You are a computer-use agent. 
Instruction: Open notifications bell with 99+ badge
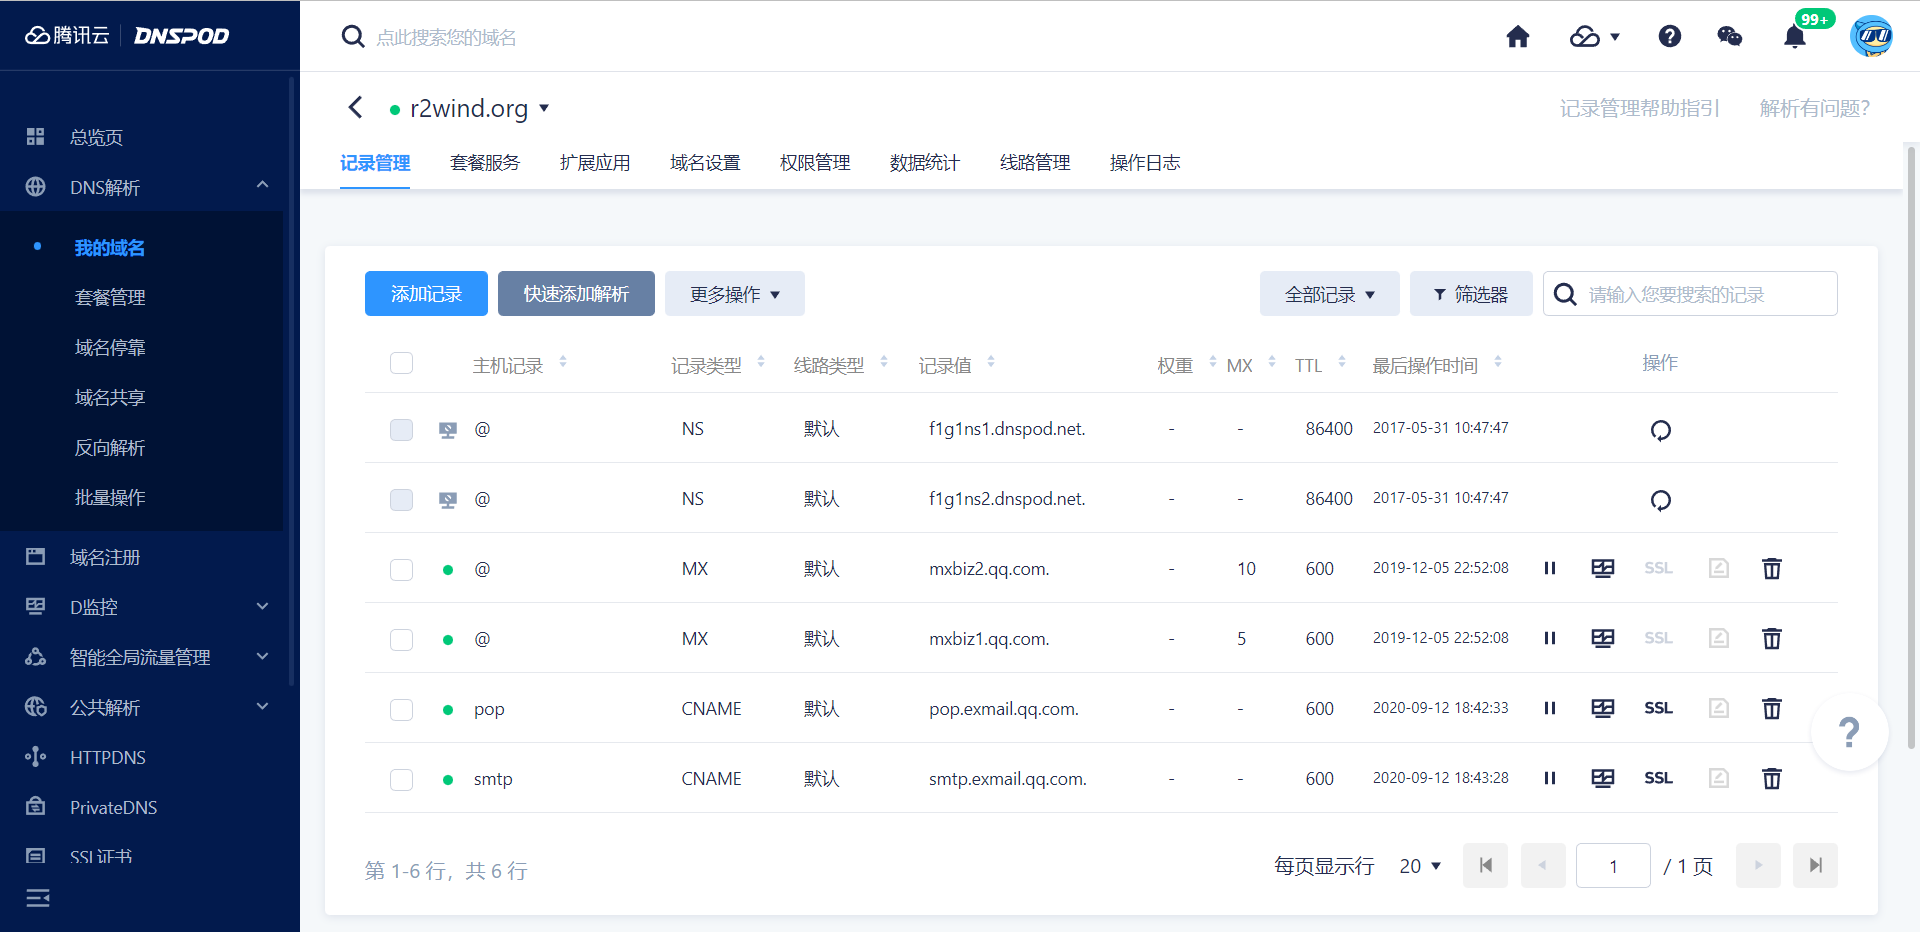pyautogui.click(x=1795, y=37)
